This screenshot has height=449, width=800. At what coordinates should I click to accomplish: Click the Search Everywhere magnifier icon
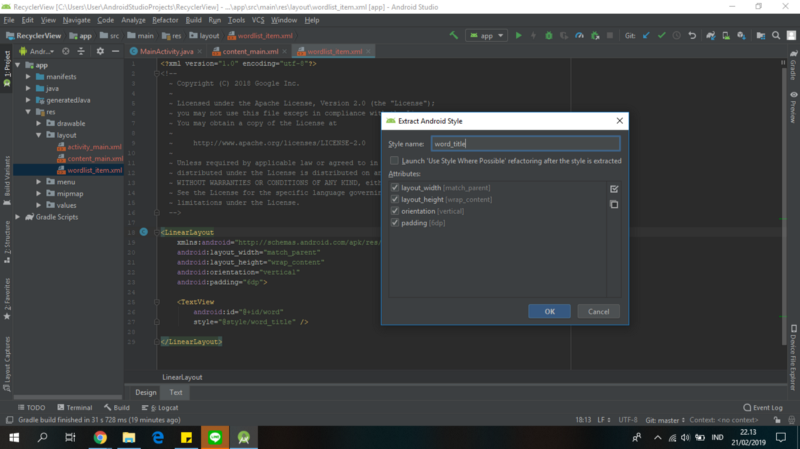coord(776,36)
